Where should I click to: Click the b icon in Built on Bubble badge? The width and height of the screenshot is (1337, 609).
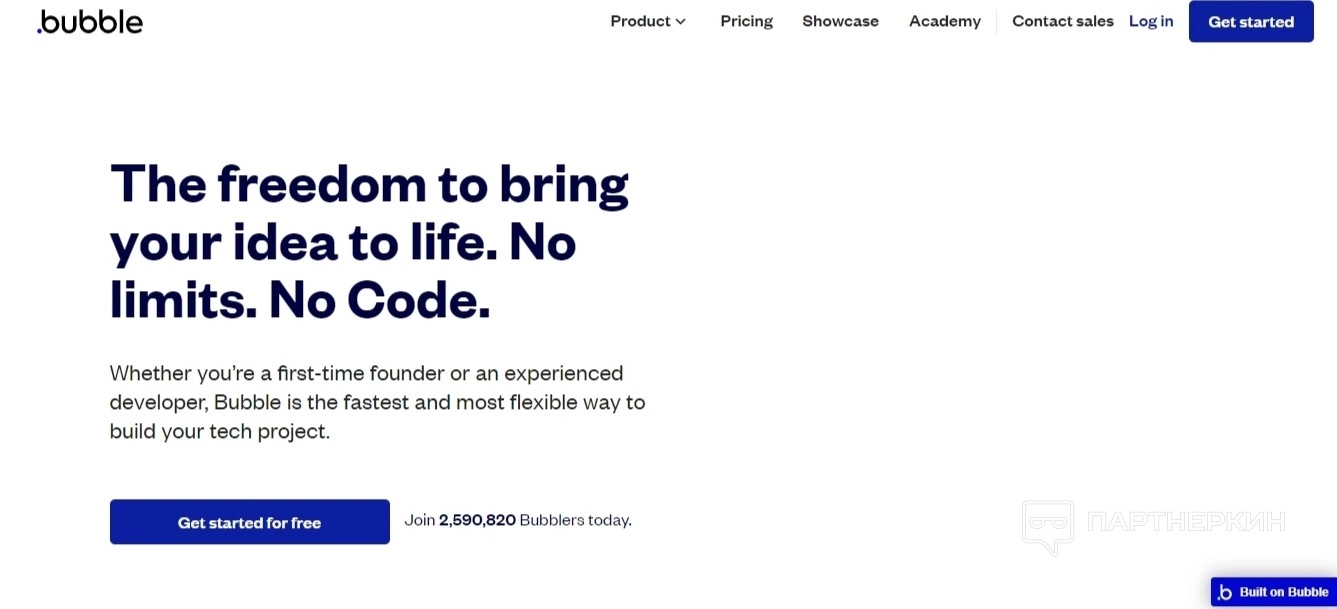click(1225, 592)
